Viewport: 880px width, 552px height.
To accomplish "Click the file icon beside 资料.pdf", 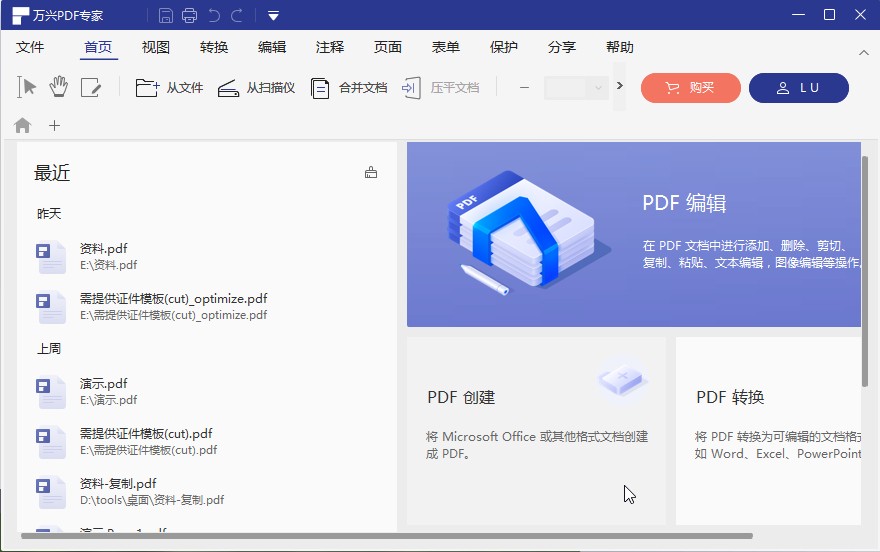I will pyautogui.click(x=51, y=257).
